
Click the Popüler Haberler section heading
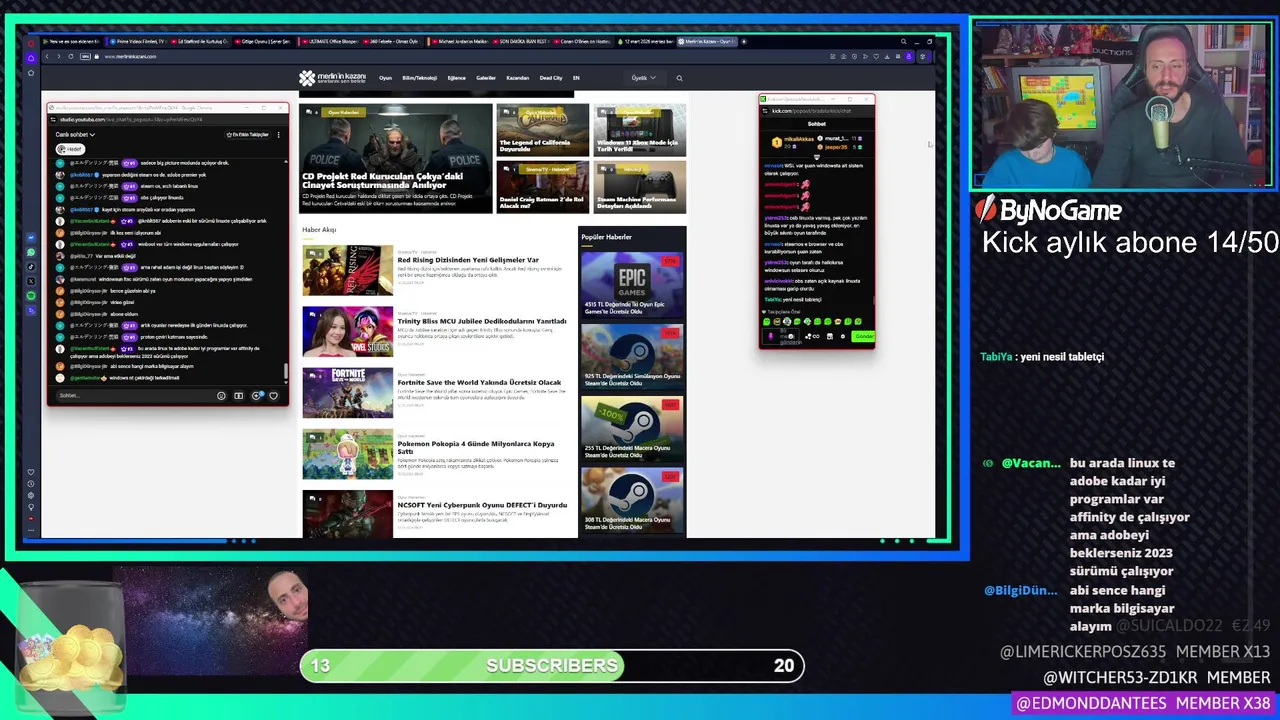[x=607, y=237]
